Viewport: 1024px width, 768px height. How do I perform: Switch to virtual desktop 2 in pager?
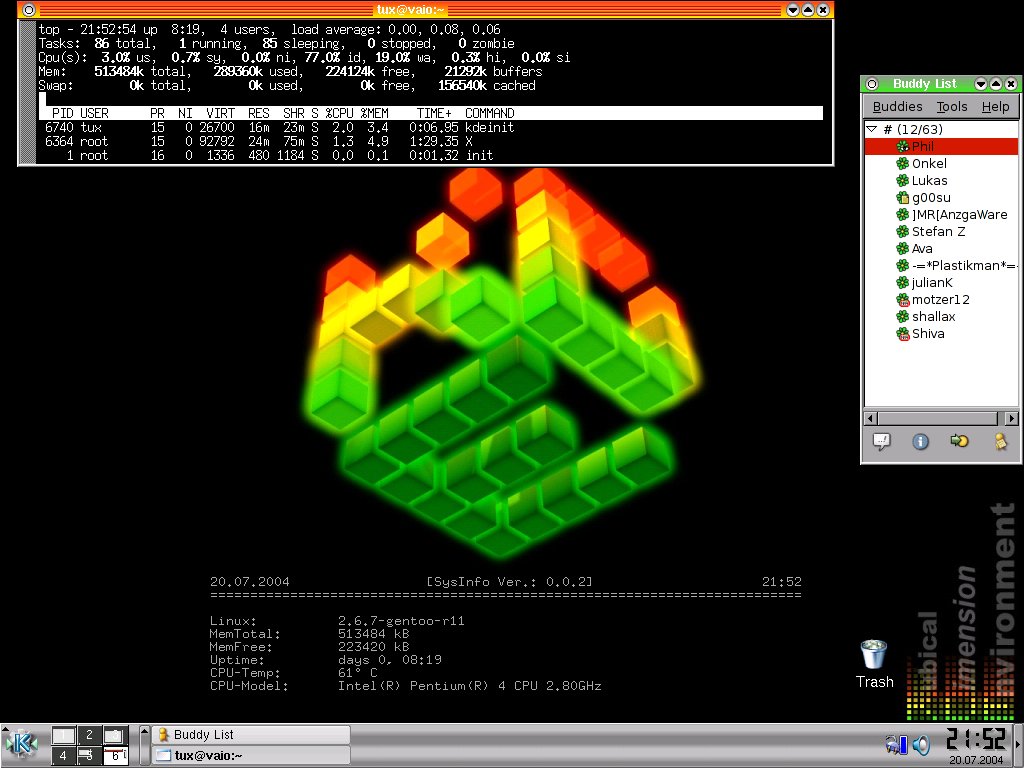tap(89, 735)
